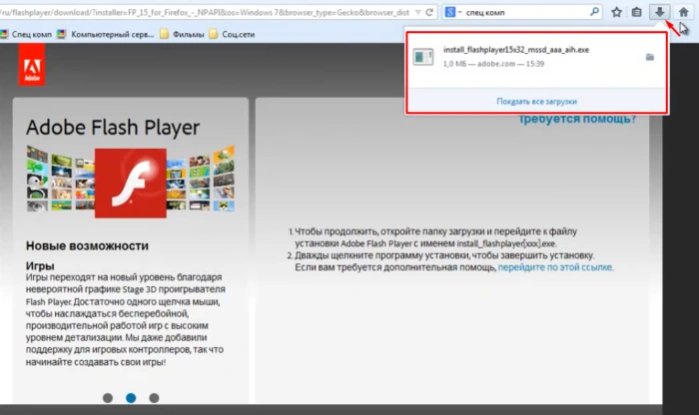699x415 pixels.
Task: Open the bookmarks list icon
Action: tap(637, 12)
